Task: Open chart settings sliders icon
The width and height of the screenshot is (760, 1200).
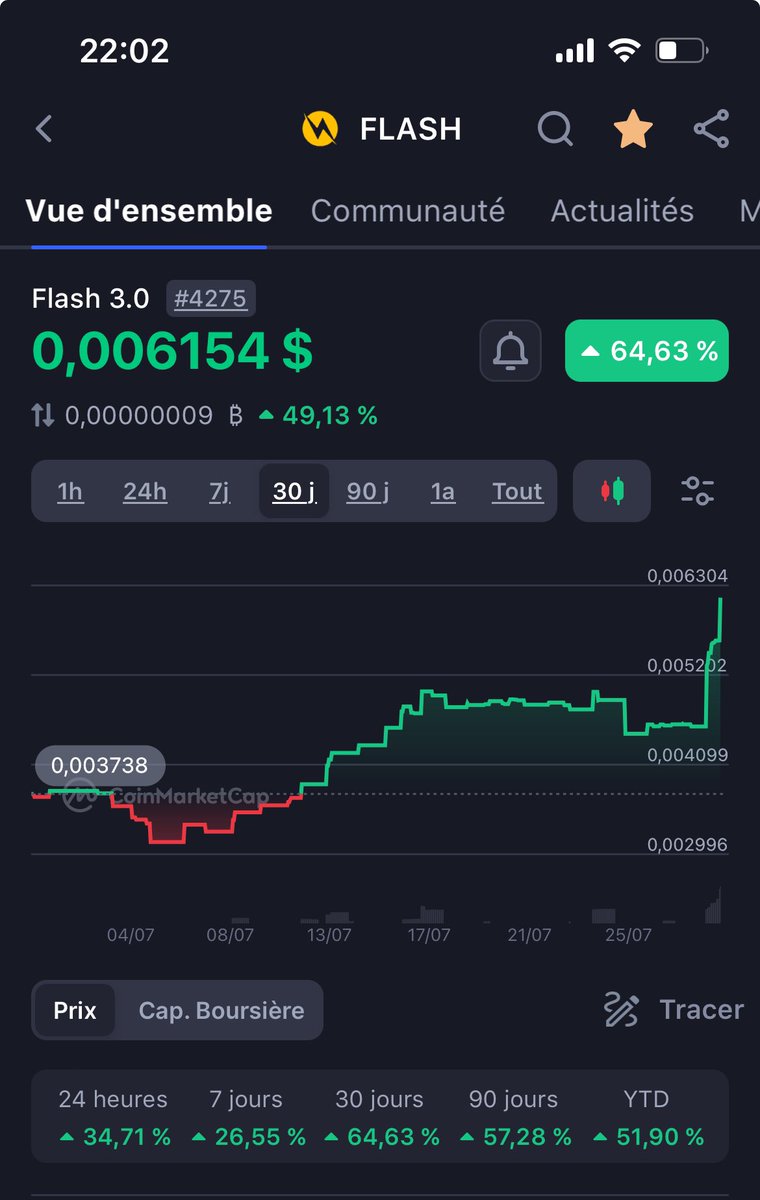Action: pos(697,491)
